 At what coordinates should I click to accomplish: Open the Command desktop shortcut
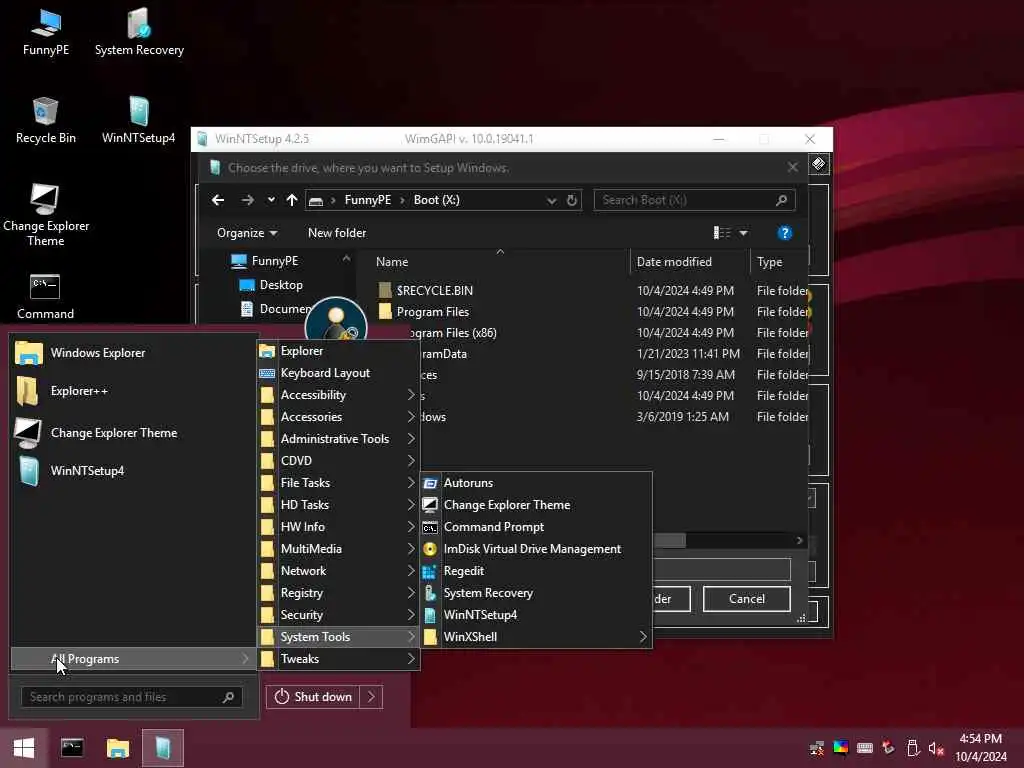click(45, 297)
